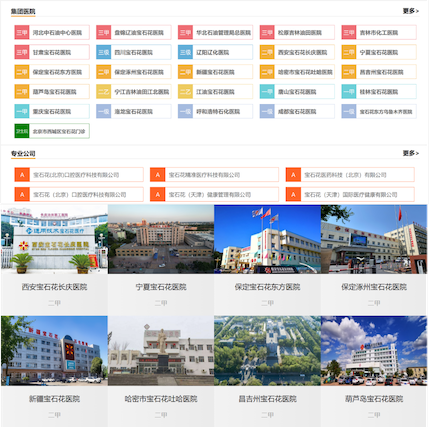The width and height of the screenshot is (429, 427).
Task: Open the 保定涿州宝石花医院 card photo
Action: (x=374, y=239)
